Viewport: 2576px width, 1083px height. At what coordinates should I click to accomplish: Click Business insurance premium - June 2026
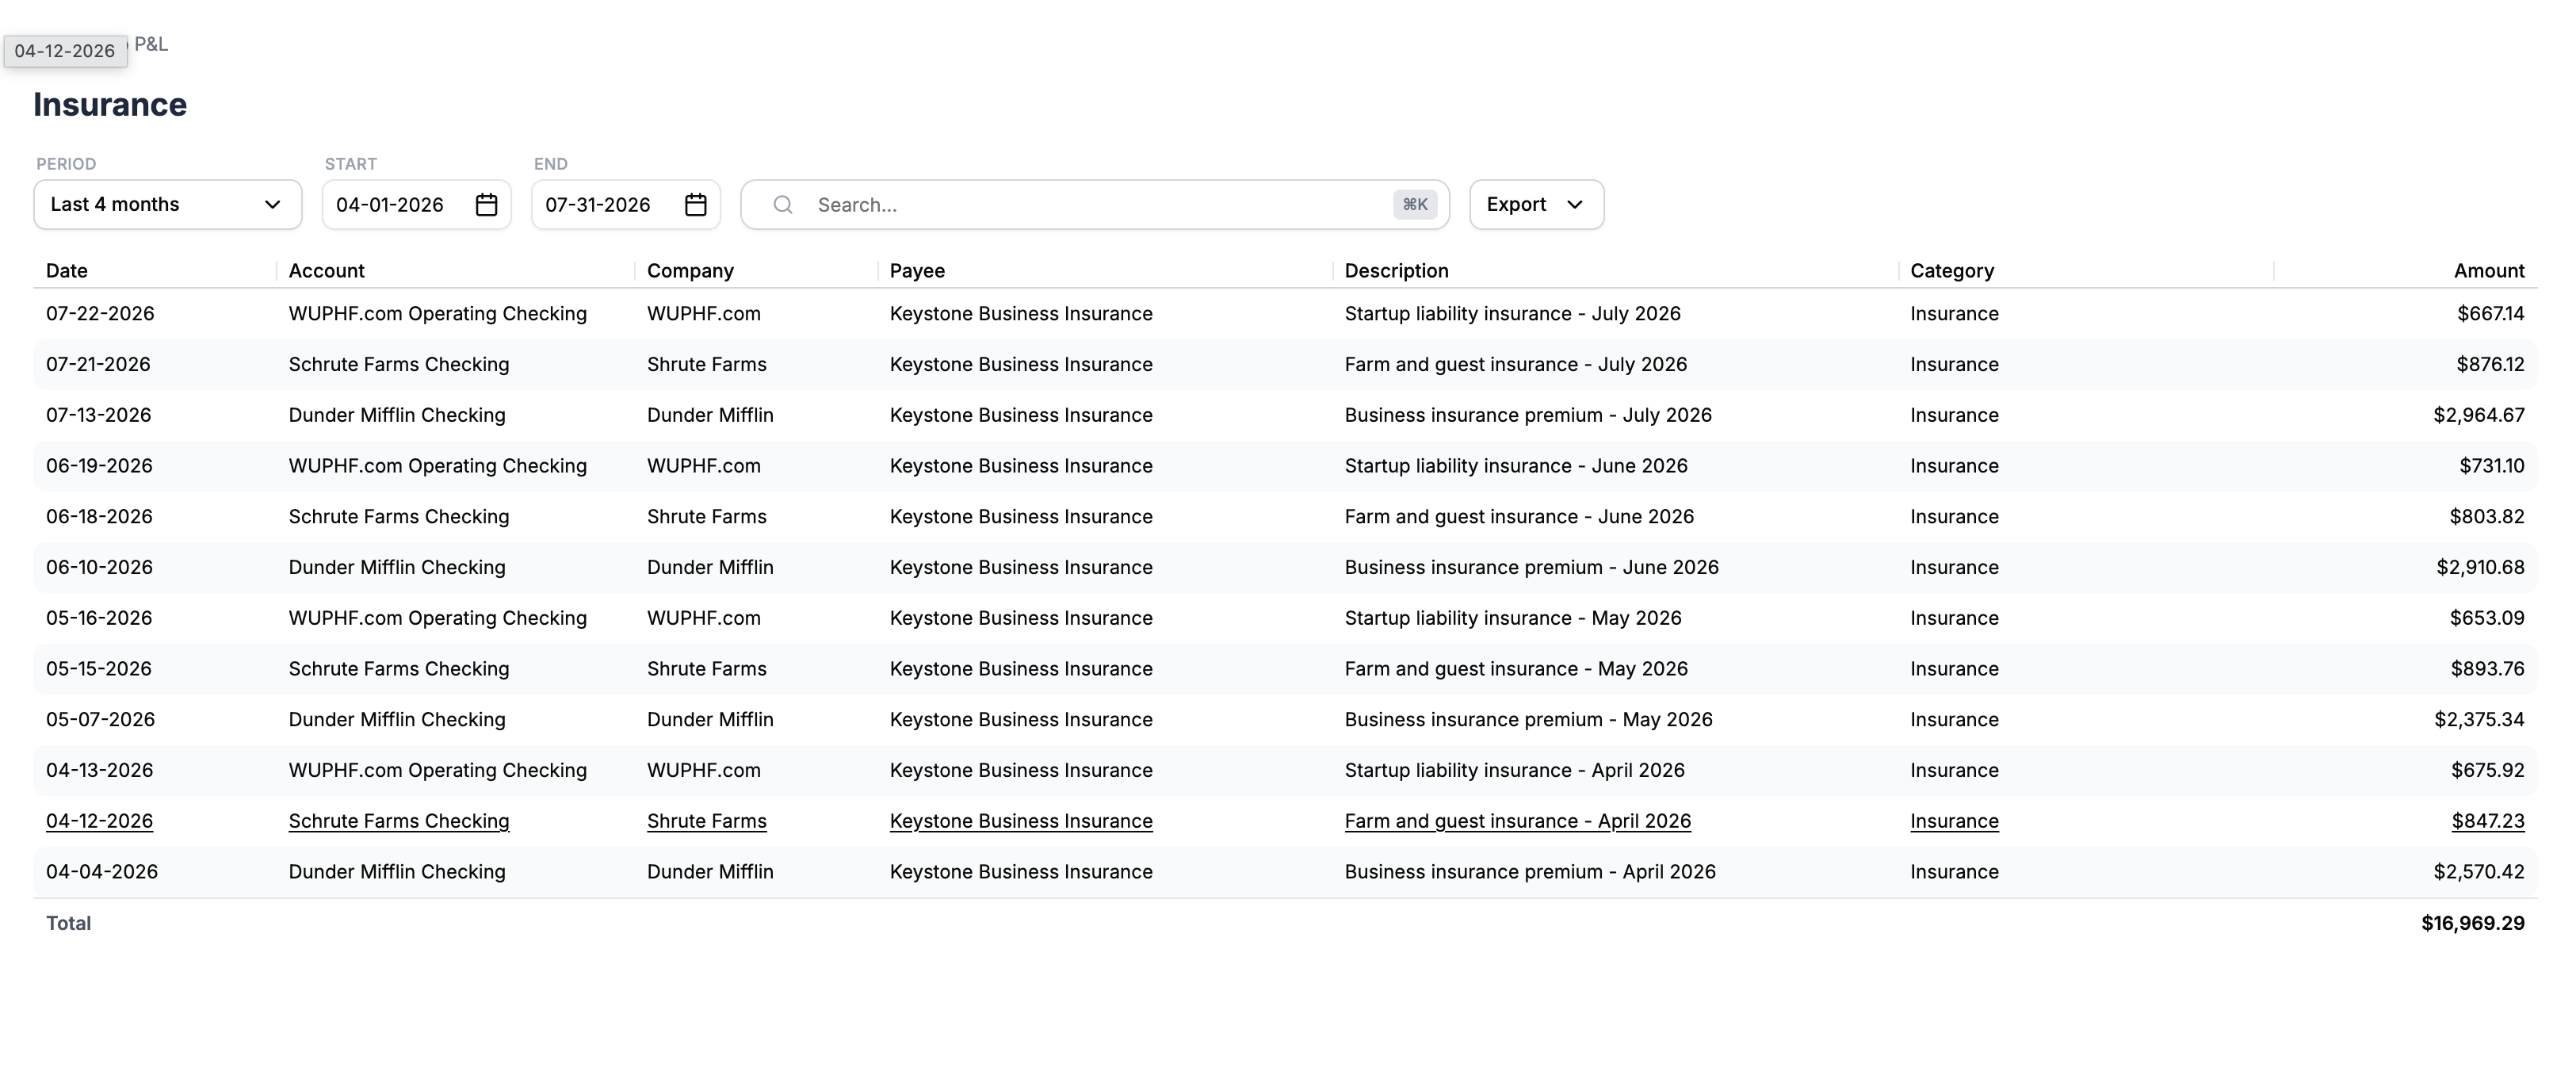point(1532,568)
